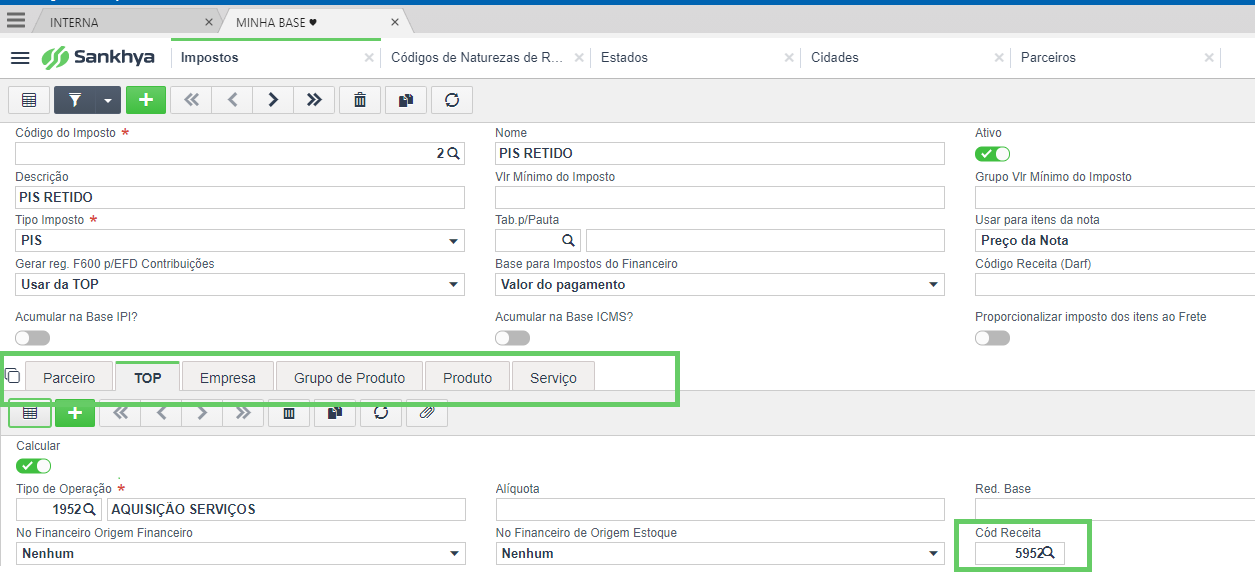Go to the first entry in the lower toolbar
Screen dimensions: 1255x582
pyautogui.click(x=120, y=412)
